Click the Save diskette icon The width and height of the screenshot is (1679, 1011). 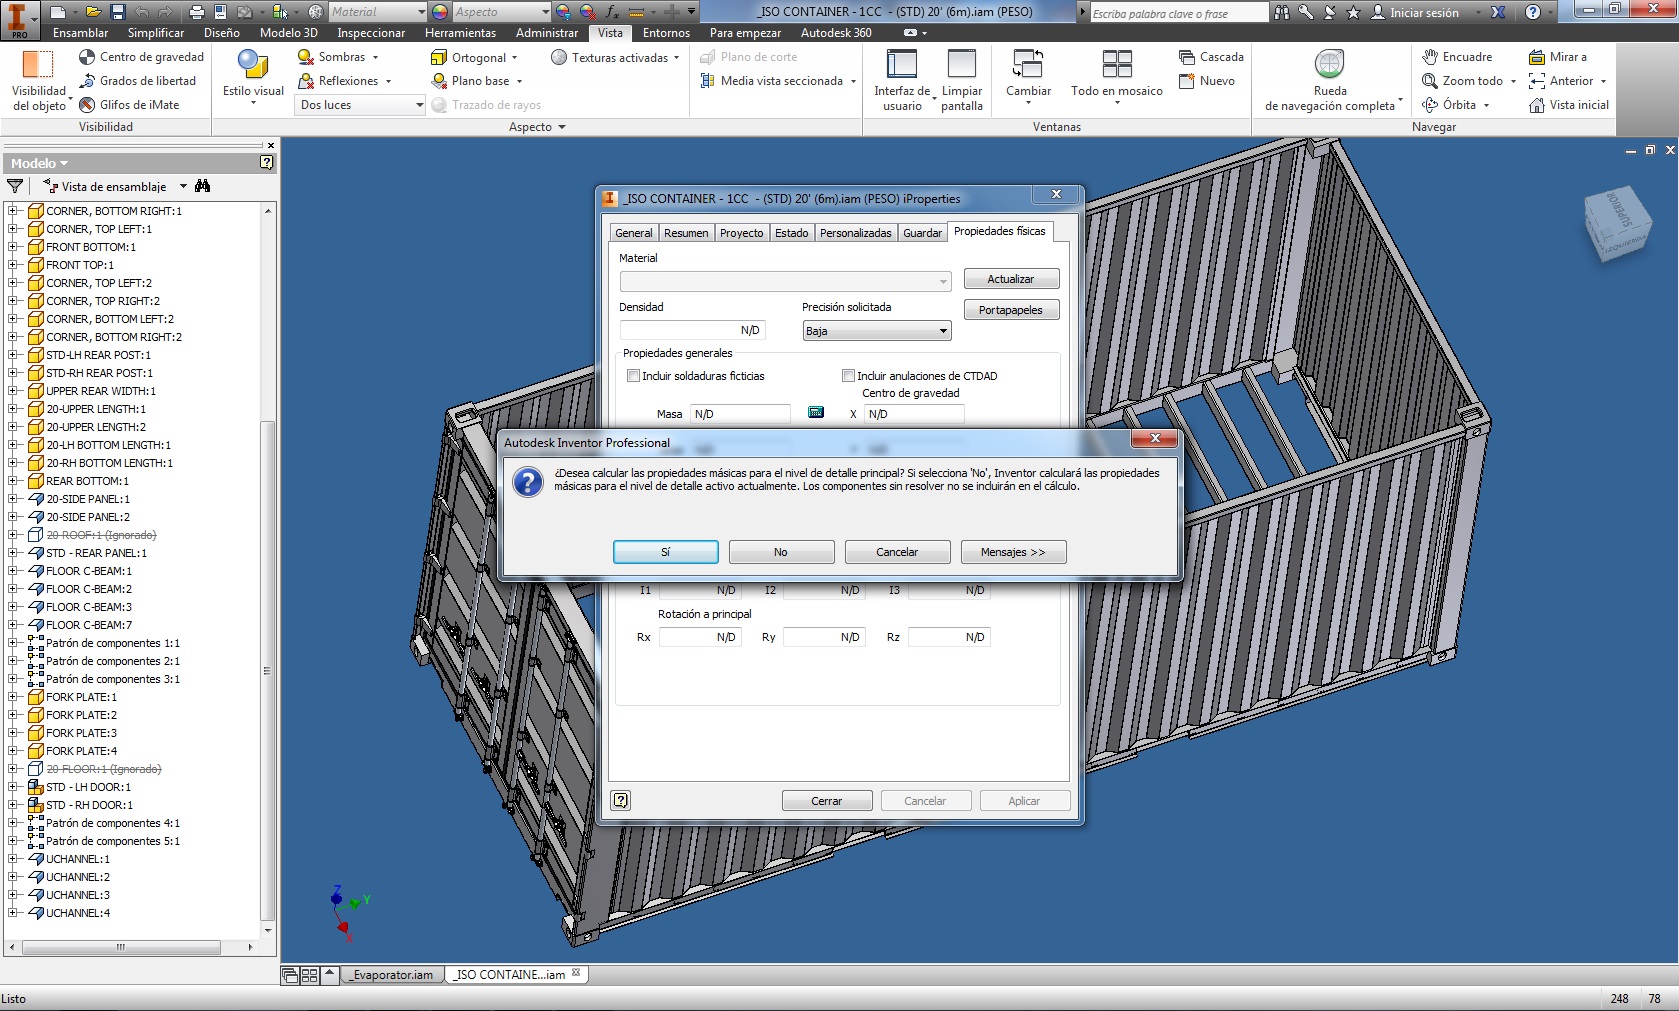[x=117, y=12]
